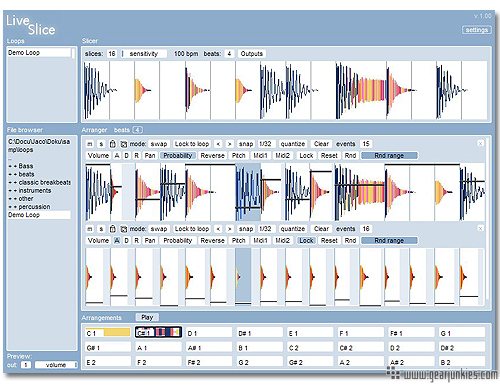Screen dimensions: 500x385
Task: Select D parameter on first track
Action: [x=126, y=156]
